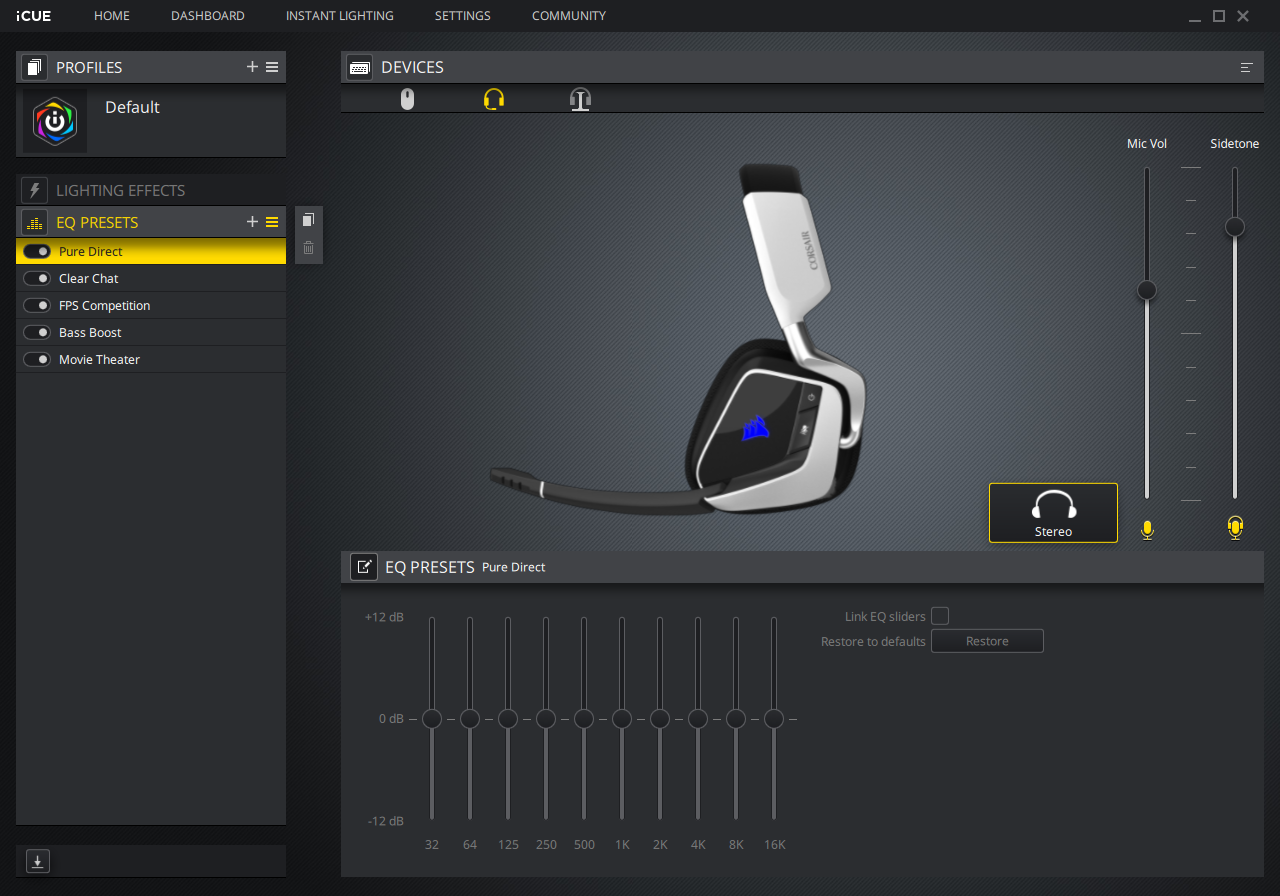The width and height of the screenshot is (1280, 896).
Task: Enable the Link EQ sliders checkbox
Action: coord(940,616)
